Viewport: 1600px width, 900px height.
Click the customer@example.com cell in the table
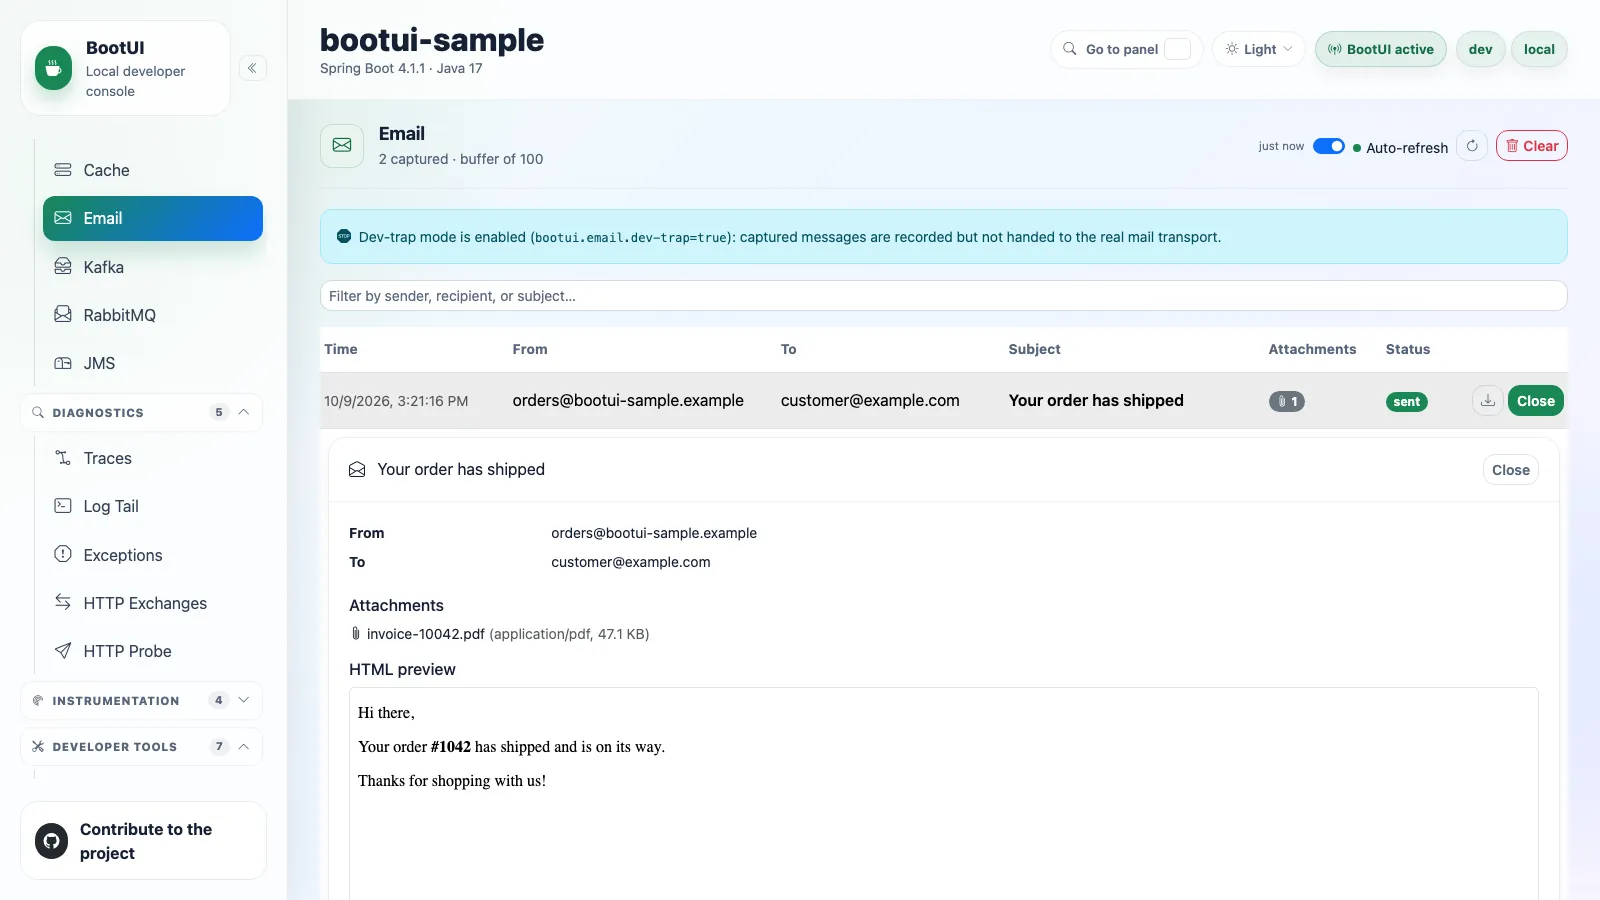pyautogui.click(x=870, y=400)
